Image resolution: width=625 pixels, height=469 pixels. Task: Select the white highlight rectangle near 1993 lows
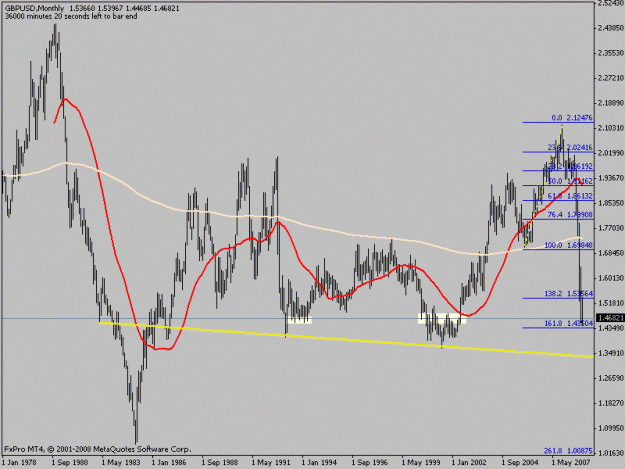click(x=299, y=319)
